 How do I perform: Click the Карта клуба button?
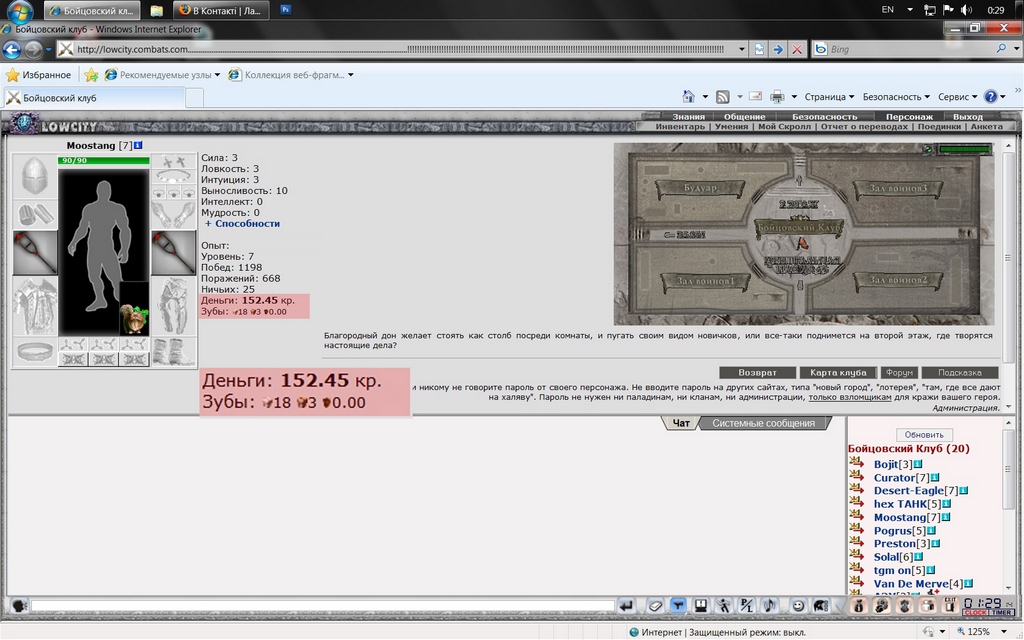point(838,372)
